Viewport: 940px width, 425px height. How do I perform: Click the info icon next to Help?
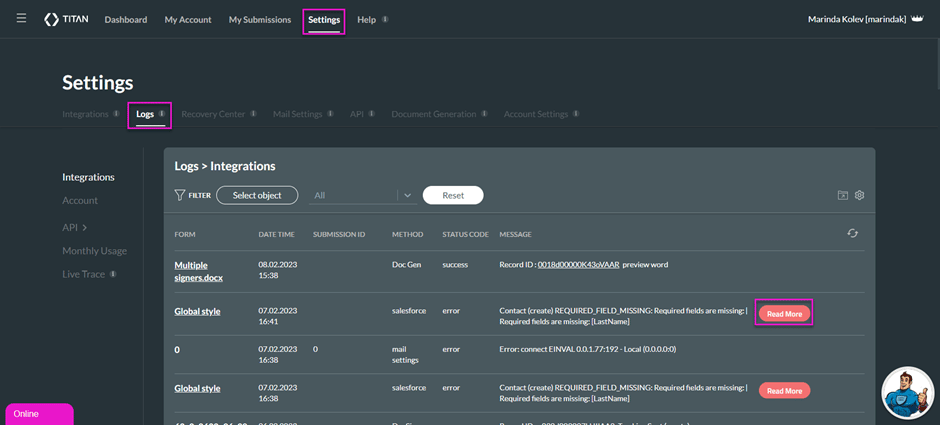[386, 20]
